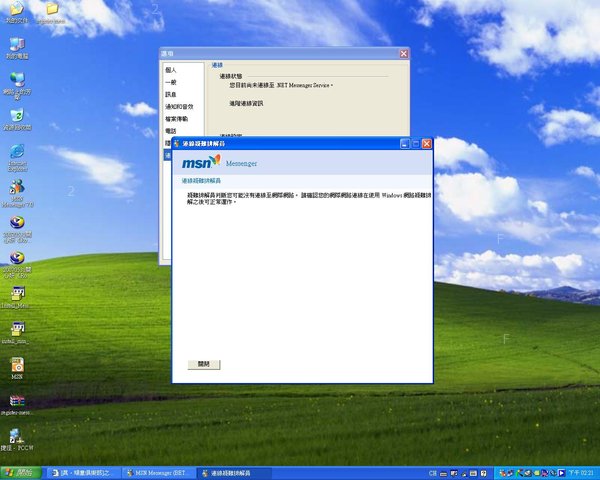
Task: Open the 開始 Start menu
Action: tap(21, 473)
